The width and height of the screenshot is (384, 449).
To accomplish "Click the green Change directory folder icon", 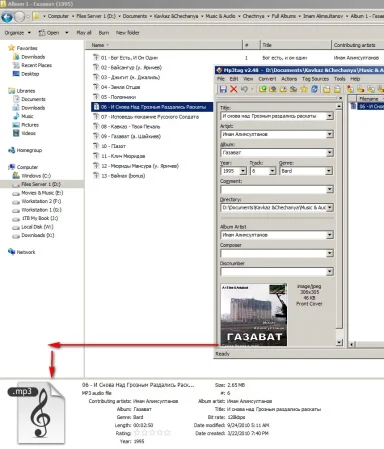I will coord(263,89).
